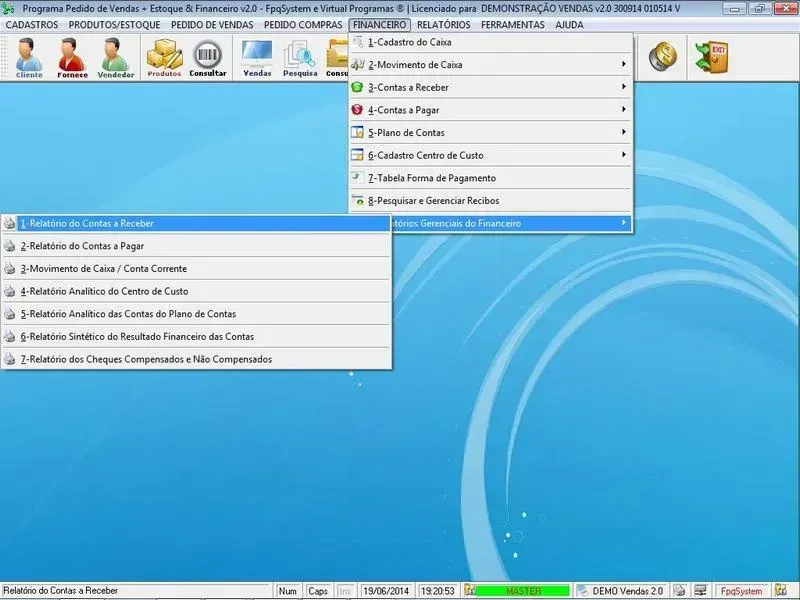This screenshot has width=800, height=600.
Task: Open the Produtos boxes icon
Action: 164,57
